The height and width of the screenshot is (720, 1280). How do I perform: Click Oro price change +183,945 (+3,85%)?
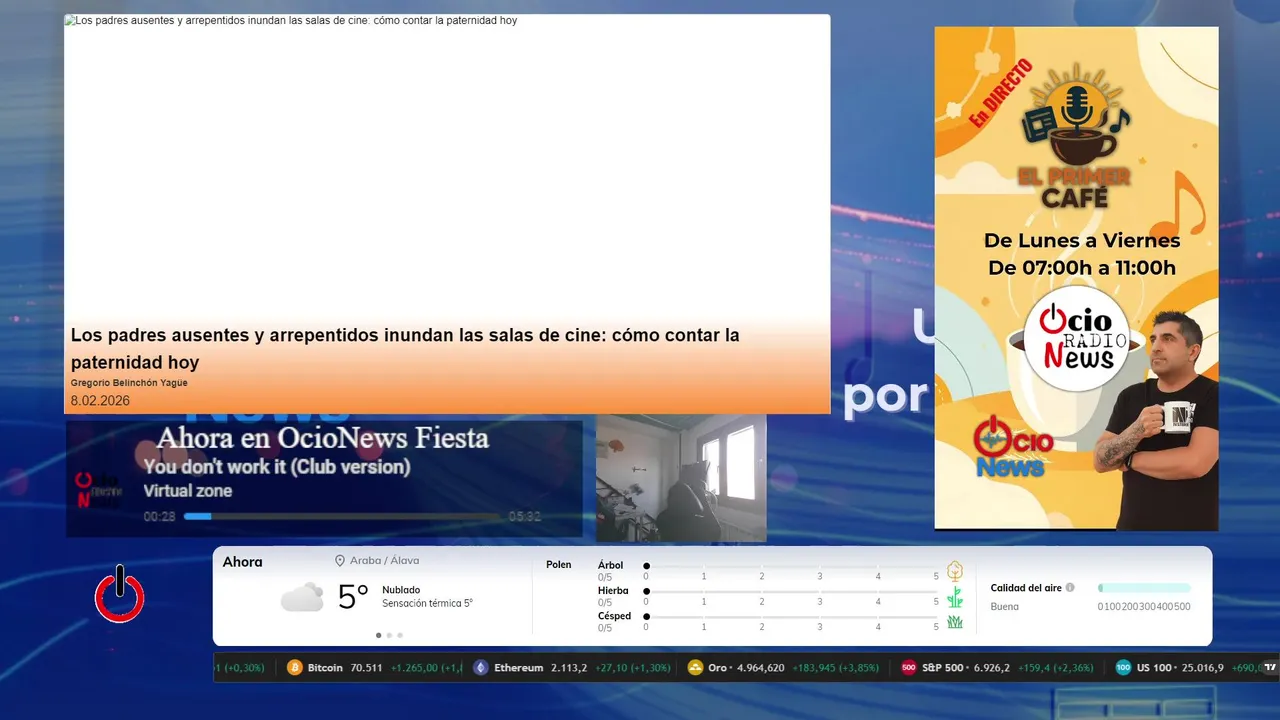coord(836,667)
